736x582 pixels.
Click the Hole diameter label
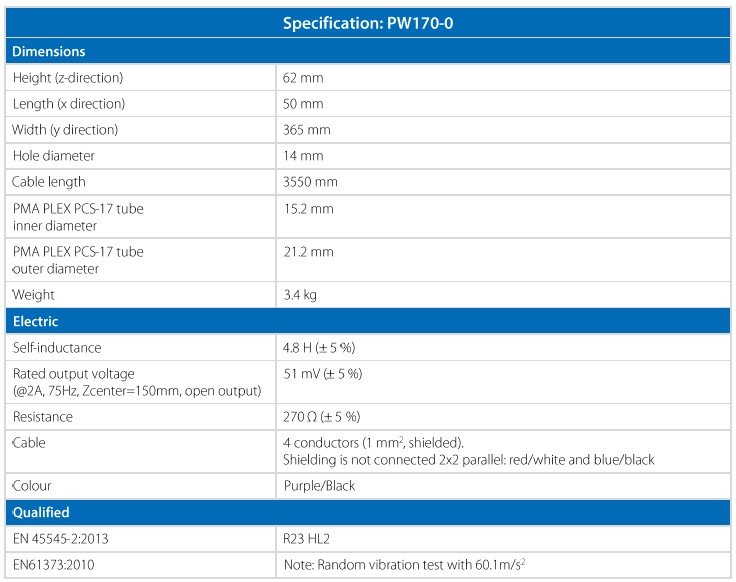click(53, 156)
